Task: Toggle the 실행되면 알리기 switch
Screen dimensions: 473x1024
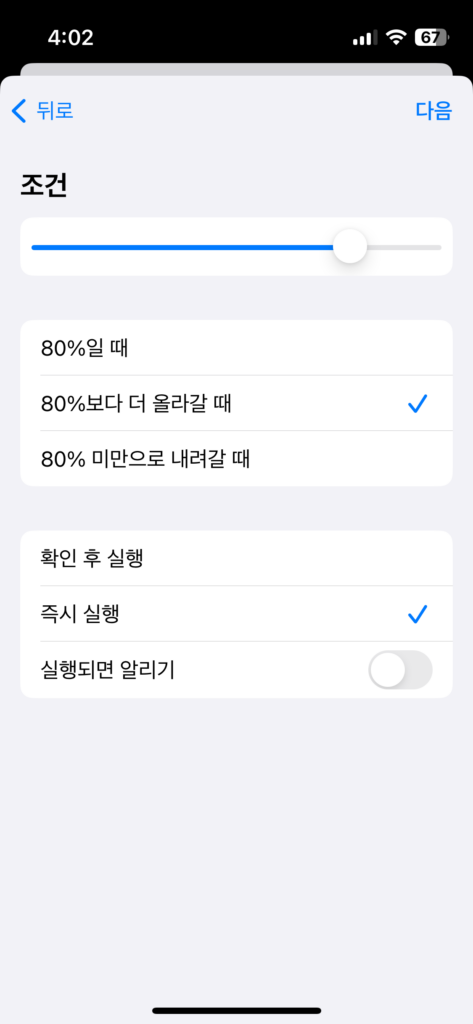Action: point(400,669)
